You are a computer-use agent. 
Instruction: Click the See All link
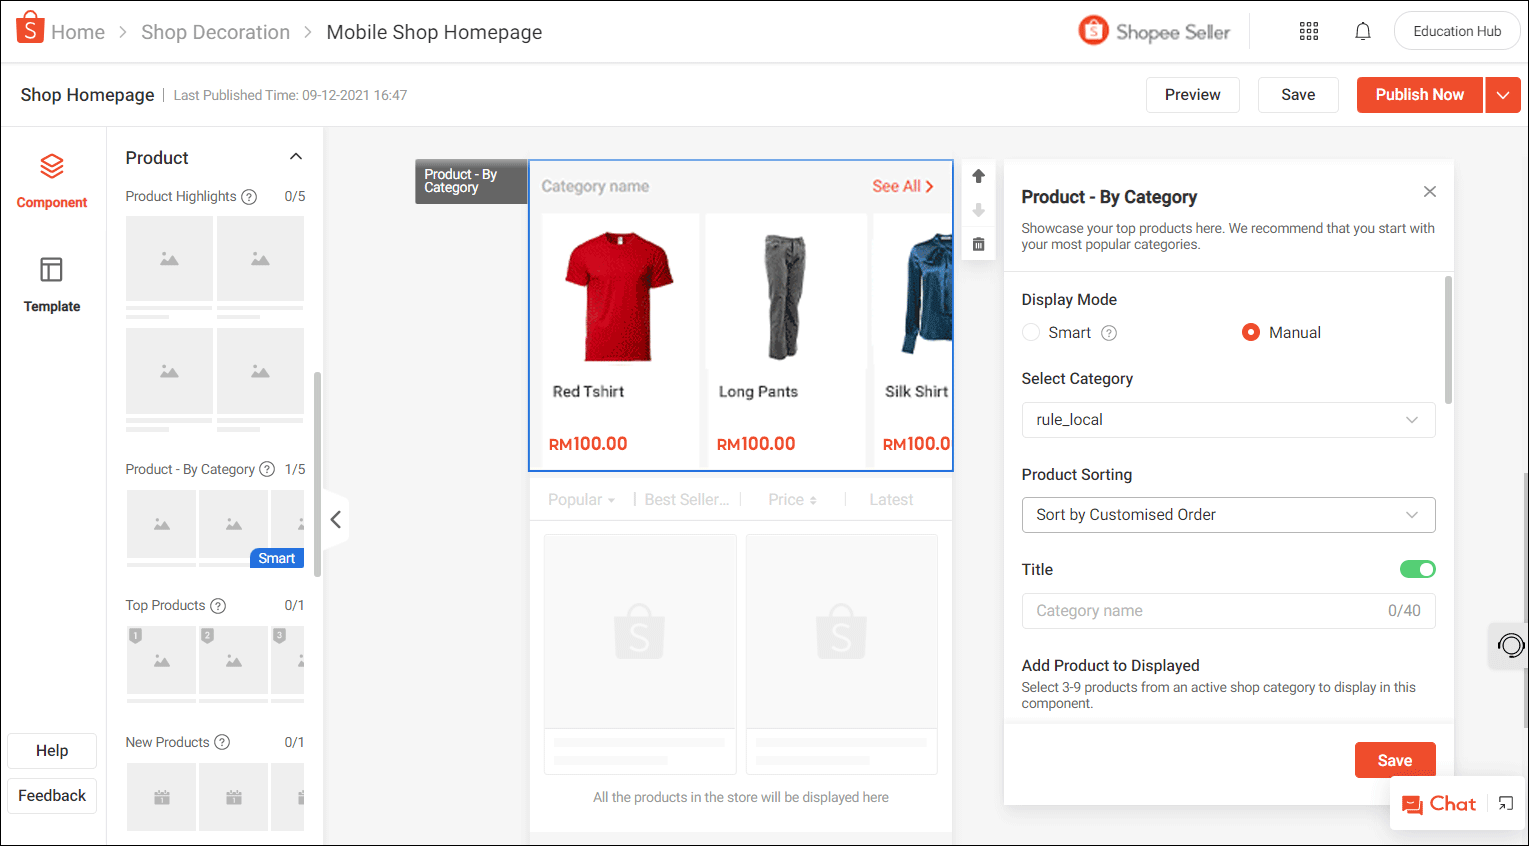point(903,185)
